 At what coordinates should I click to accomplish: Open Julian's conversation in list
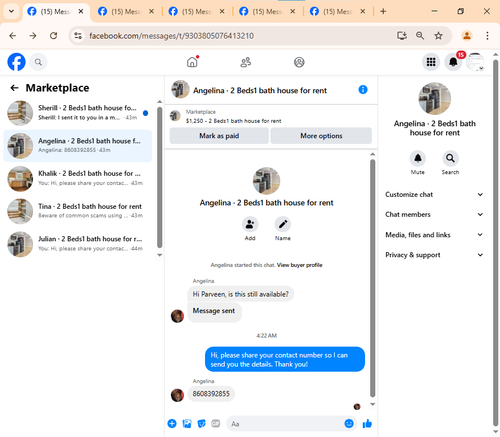pyautogui.click(x=78, y=244)
